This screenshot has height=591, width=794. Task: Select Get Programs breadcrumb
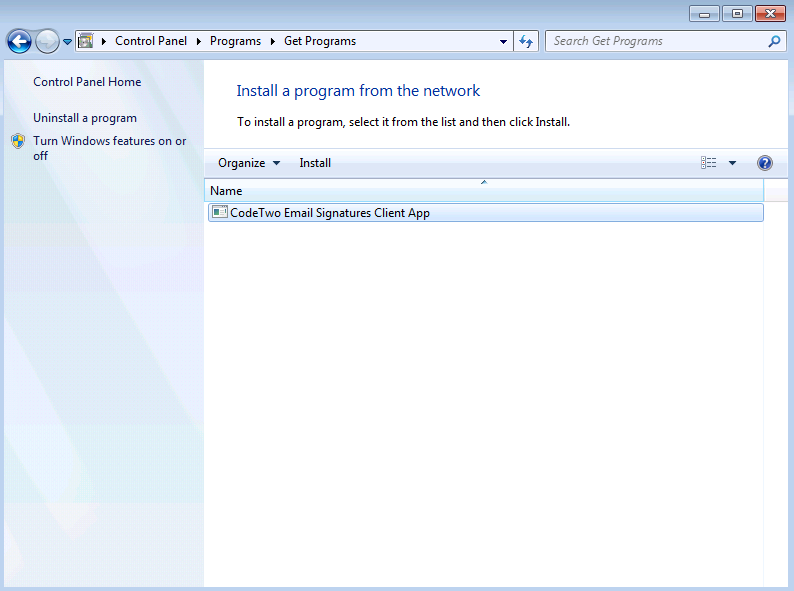point(320,41)
